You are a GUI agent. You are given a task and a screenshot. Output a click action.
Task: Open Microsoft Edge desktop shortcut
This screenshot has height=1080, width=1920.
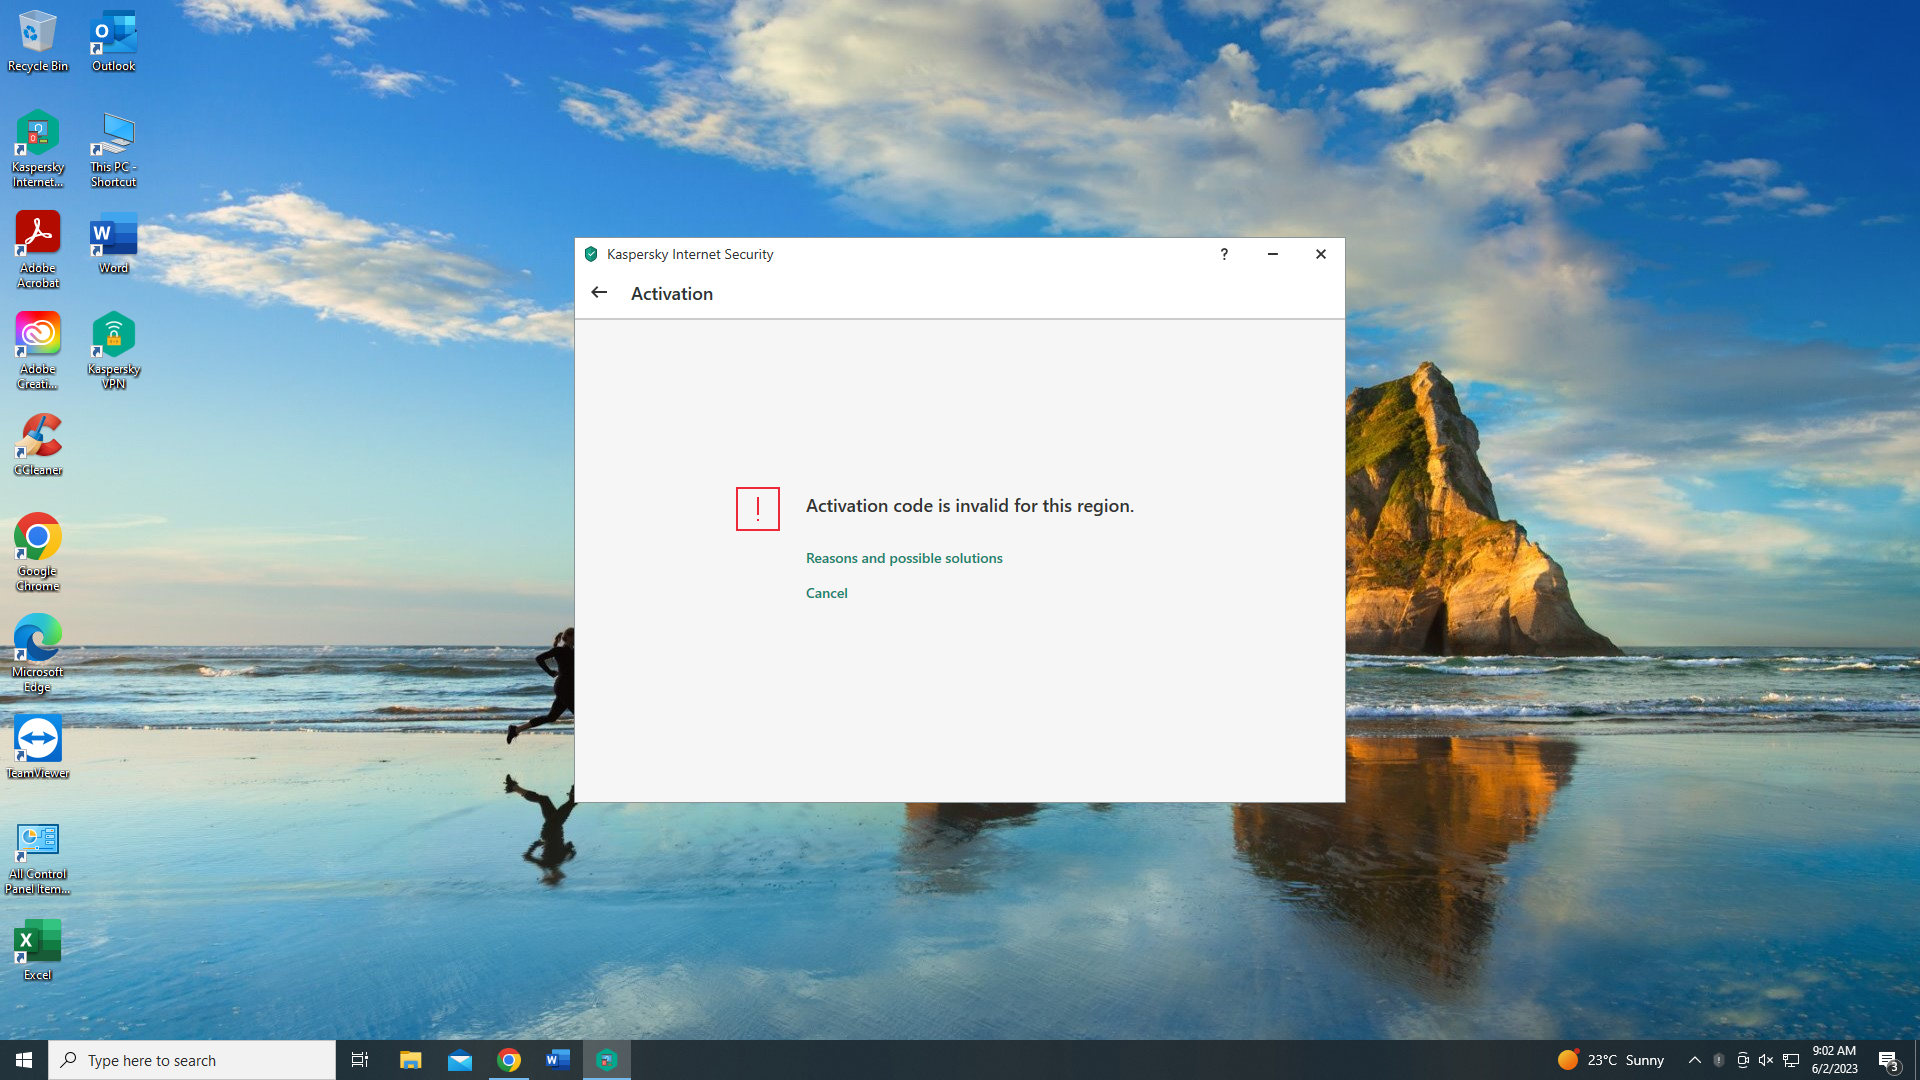[x=38, y=652]
